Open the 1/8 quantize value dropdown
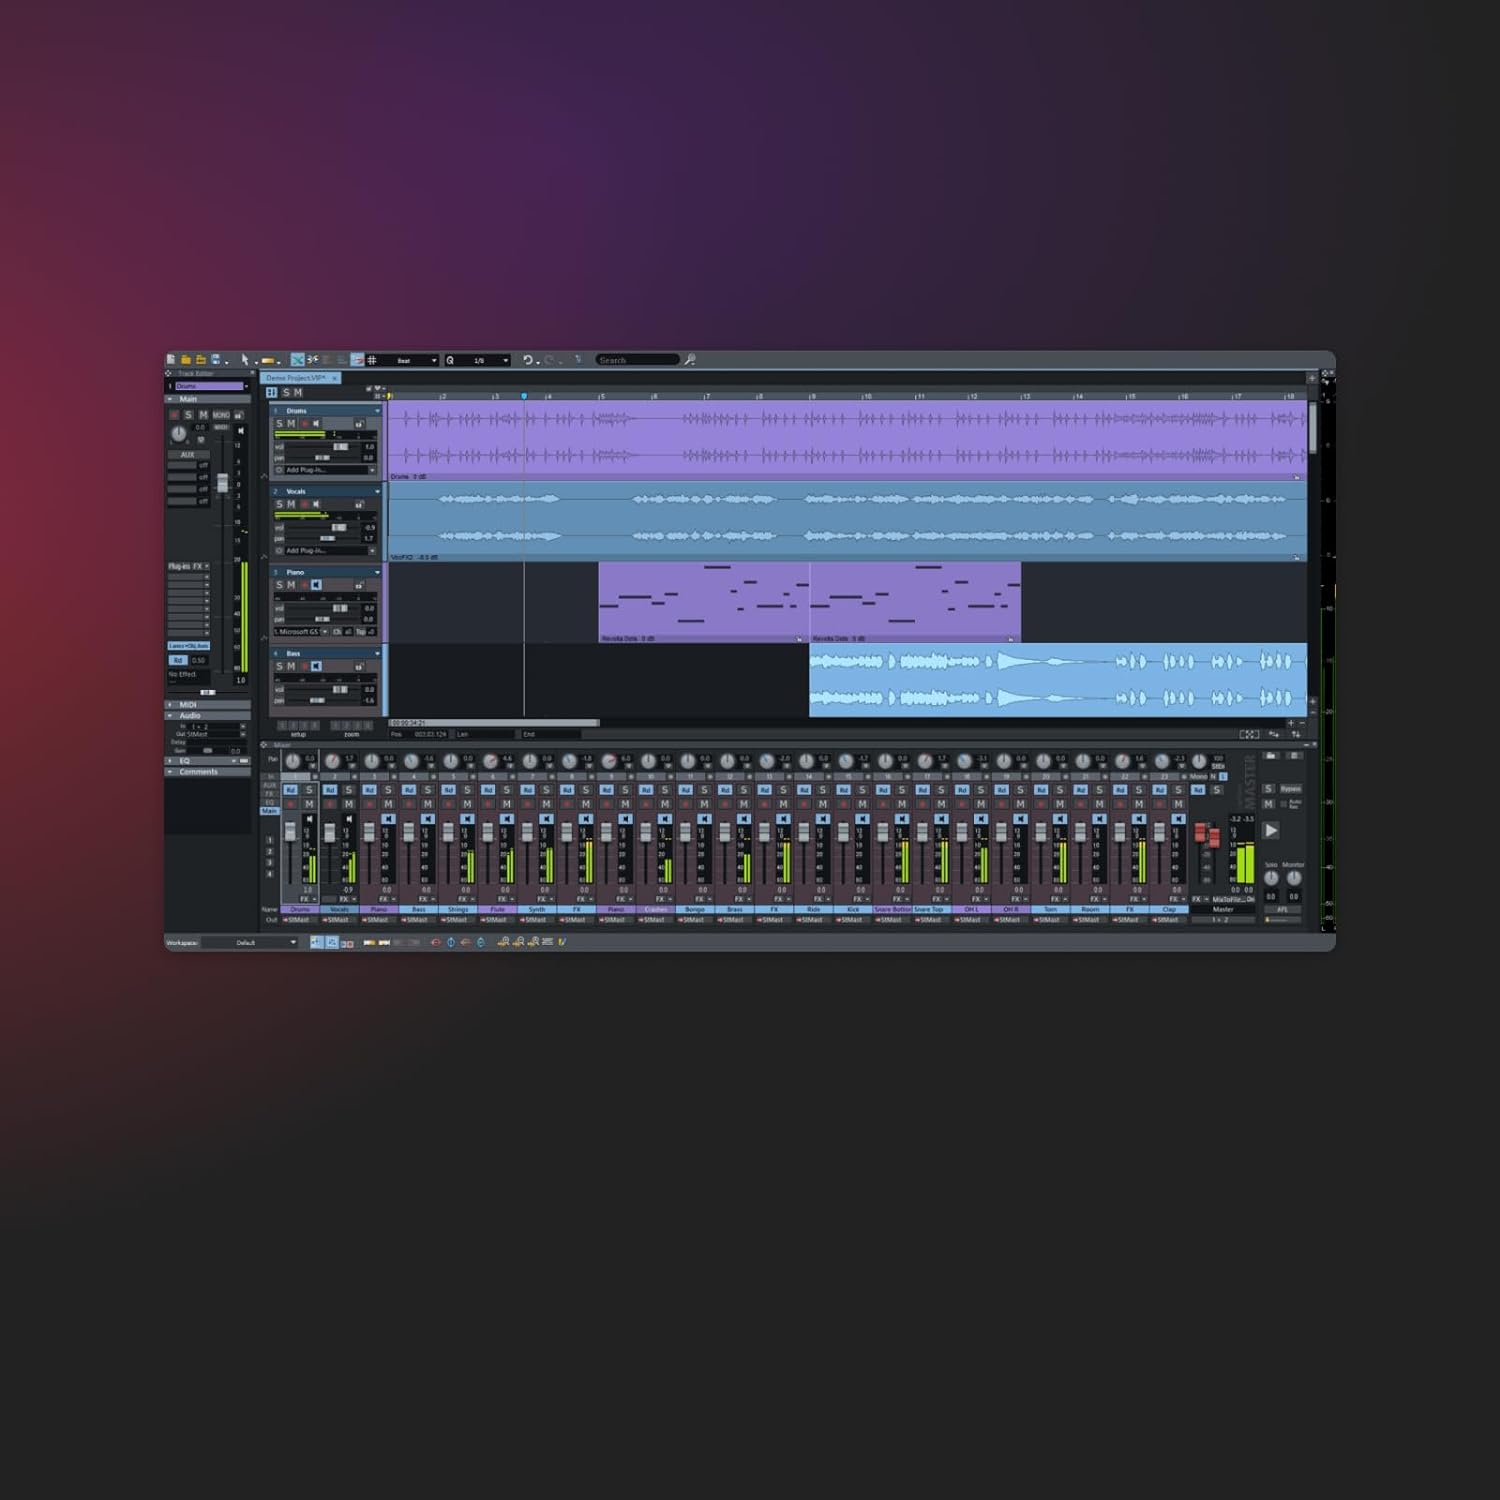Image resolution: width=1500 pixels, height=1500 pixels. 481,360
